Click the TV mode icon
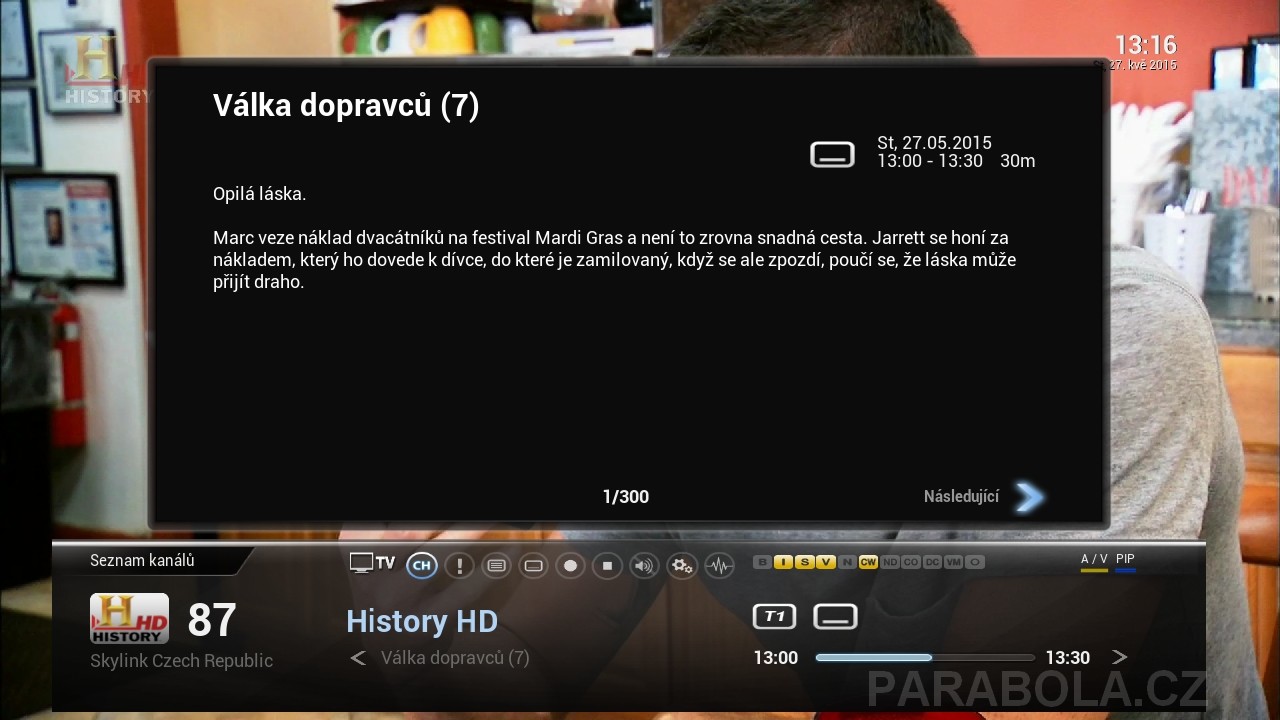This screenshot has width=1280, height=720. [x=372, y=563]
